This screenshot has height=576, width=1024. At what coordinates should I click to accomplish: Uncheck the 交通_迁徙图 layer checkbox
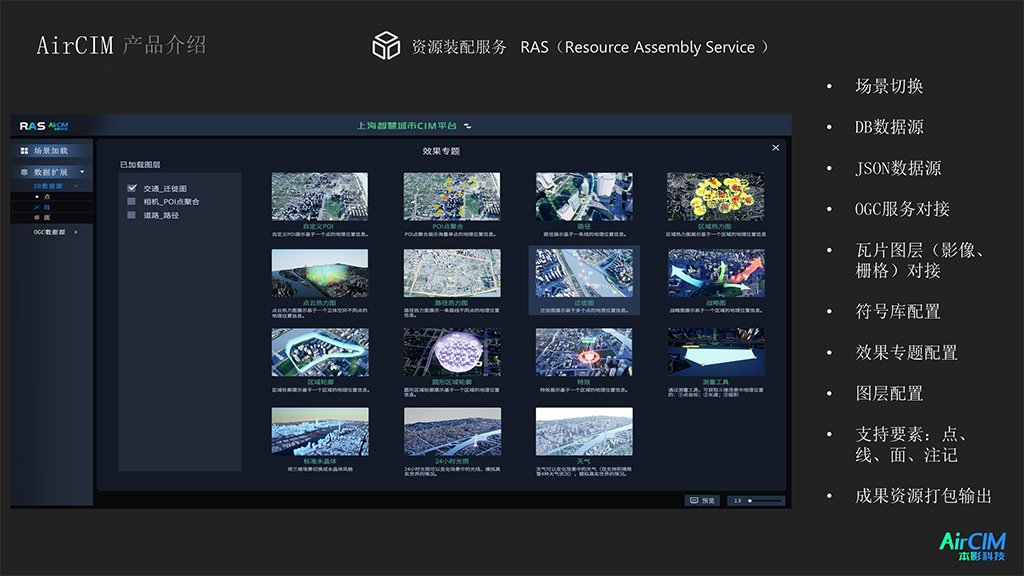[132, 188]
